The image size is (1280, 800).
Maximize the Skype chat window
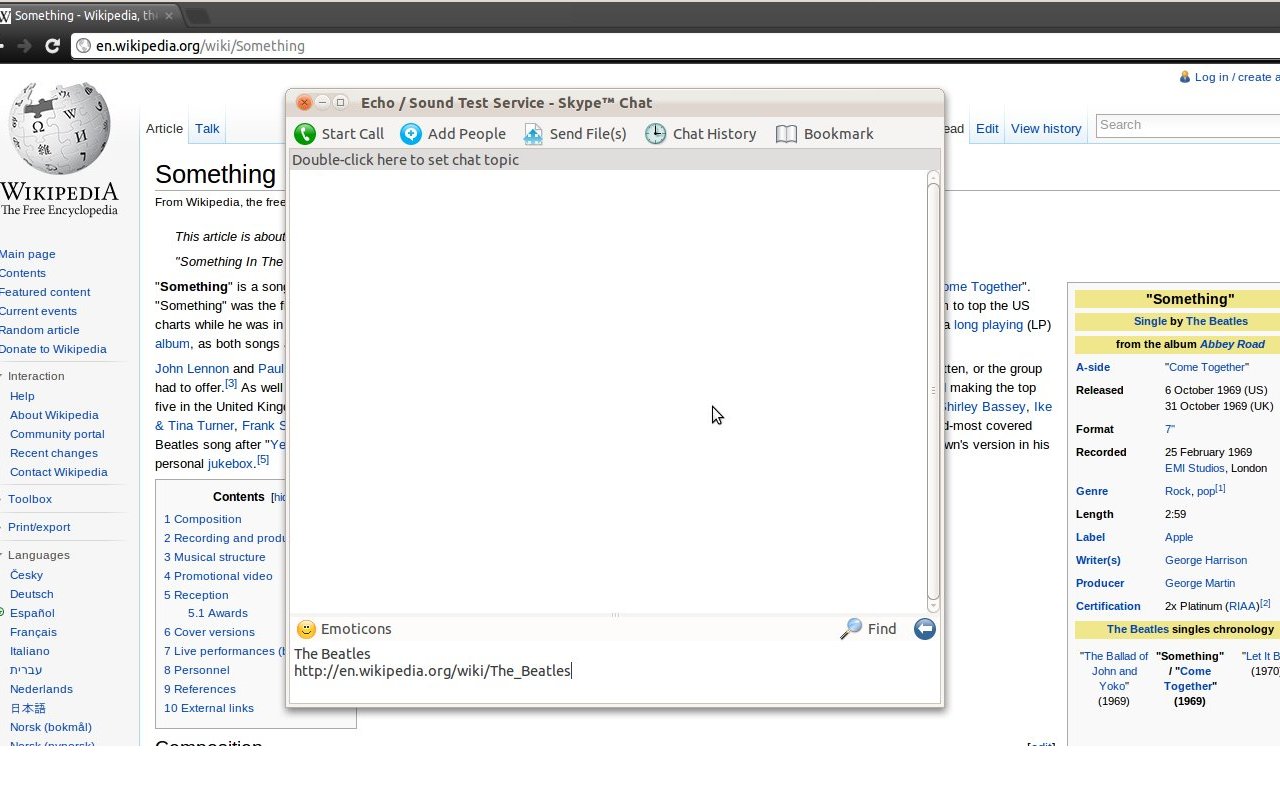(x=340, y=103)
